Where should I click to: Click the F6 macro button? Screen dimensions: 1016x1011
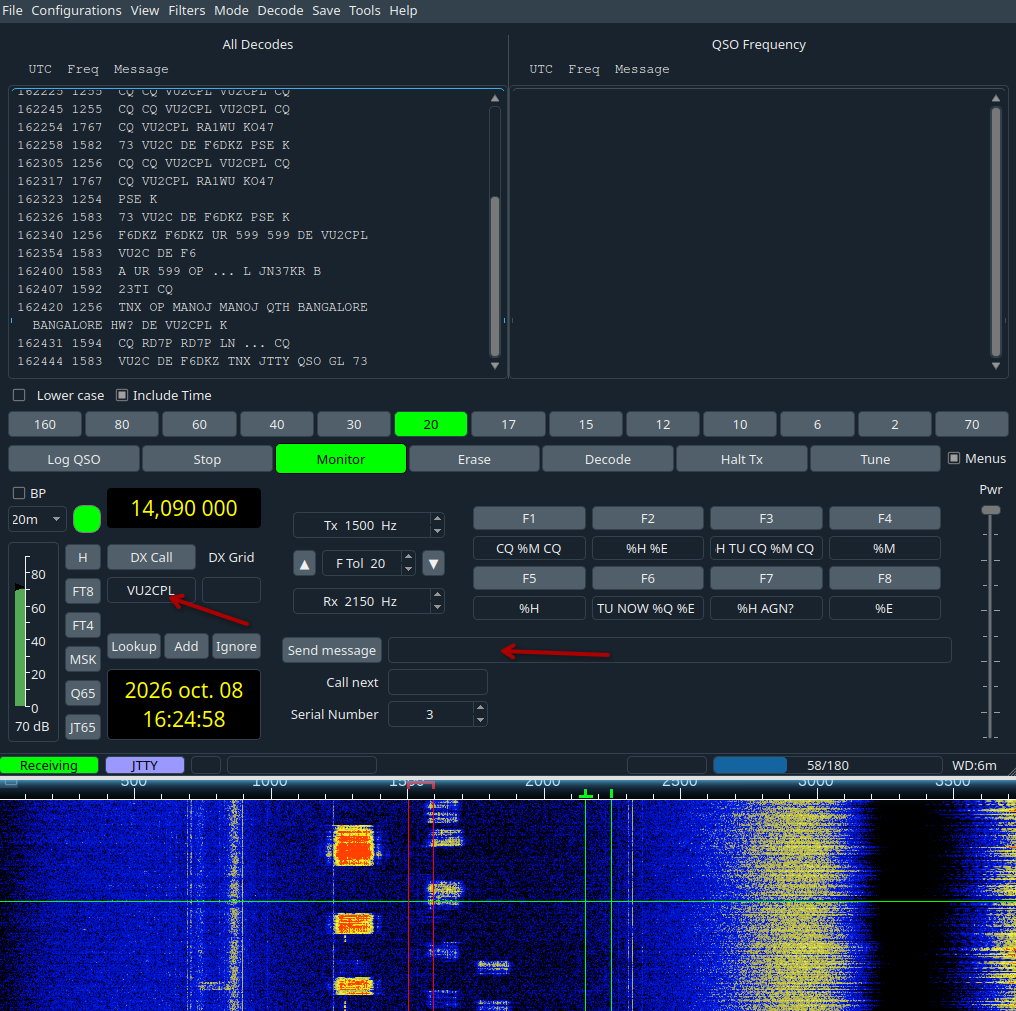648,578
